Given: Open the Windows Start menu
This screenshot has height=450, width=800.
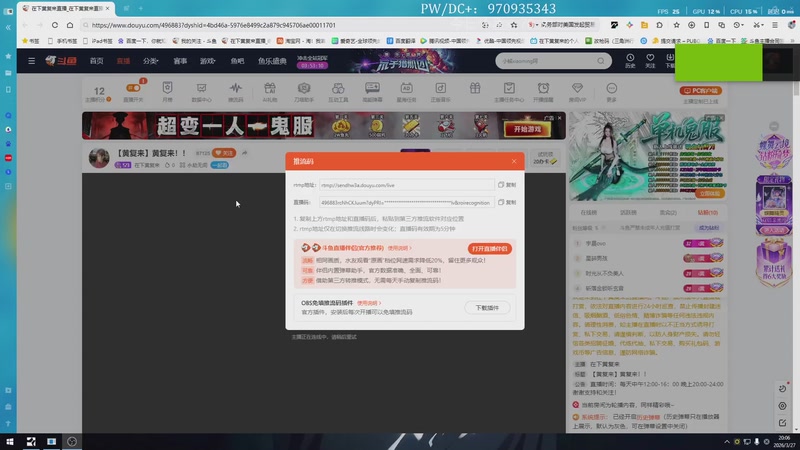Looking at the screenshot, I should [x=9, y=442].
